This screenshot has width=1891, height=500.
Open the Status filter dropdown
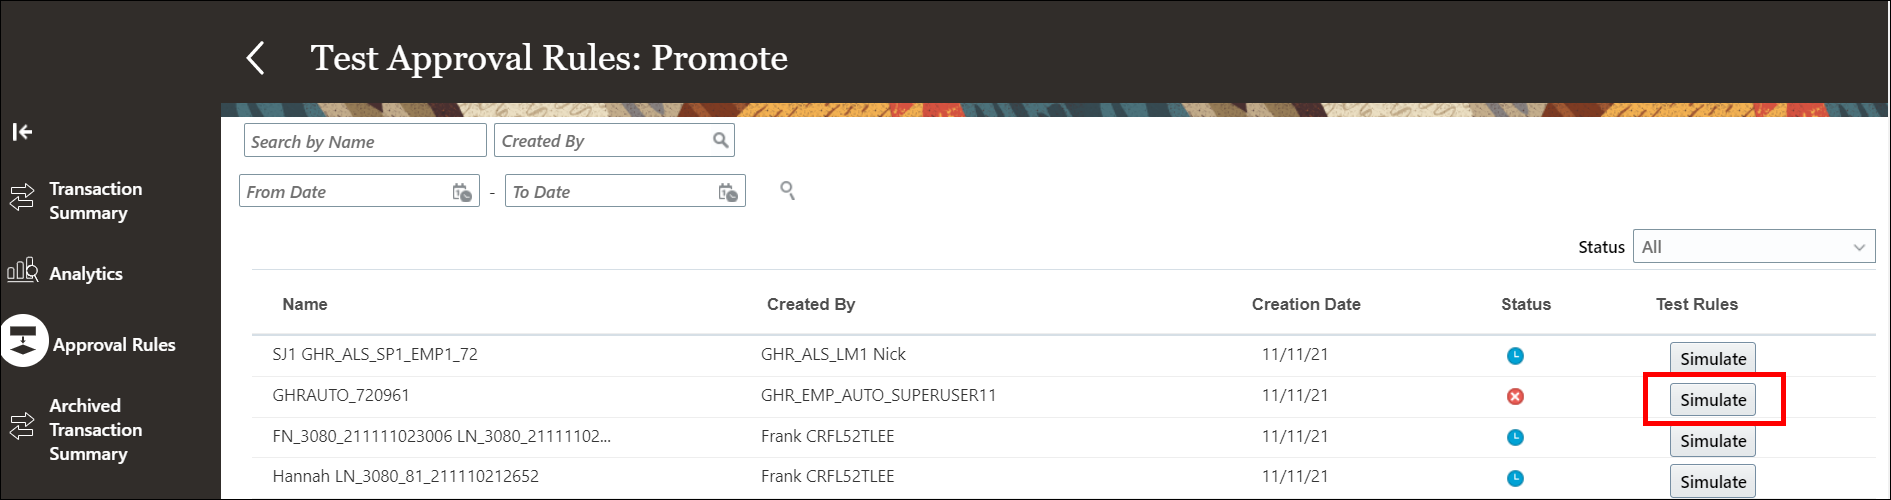click(1753, 247)
